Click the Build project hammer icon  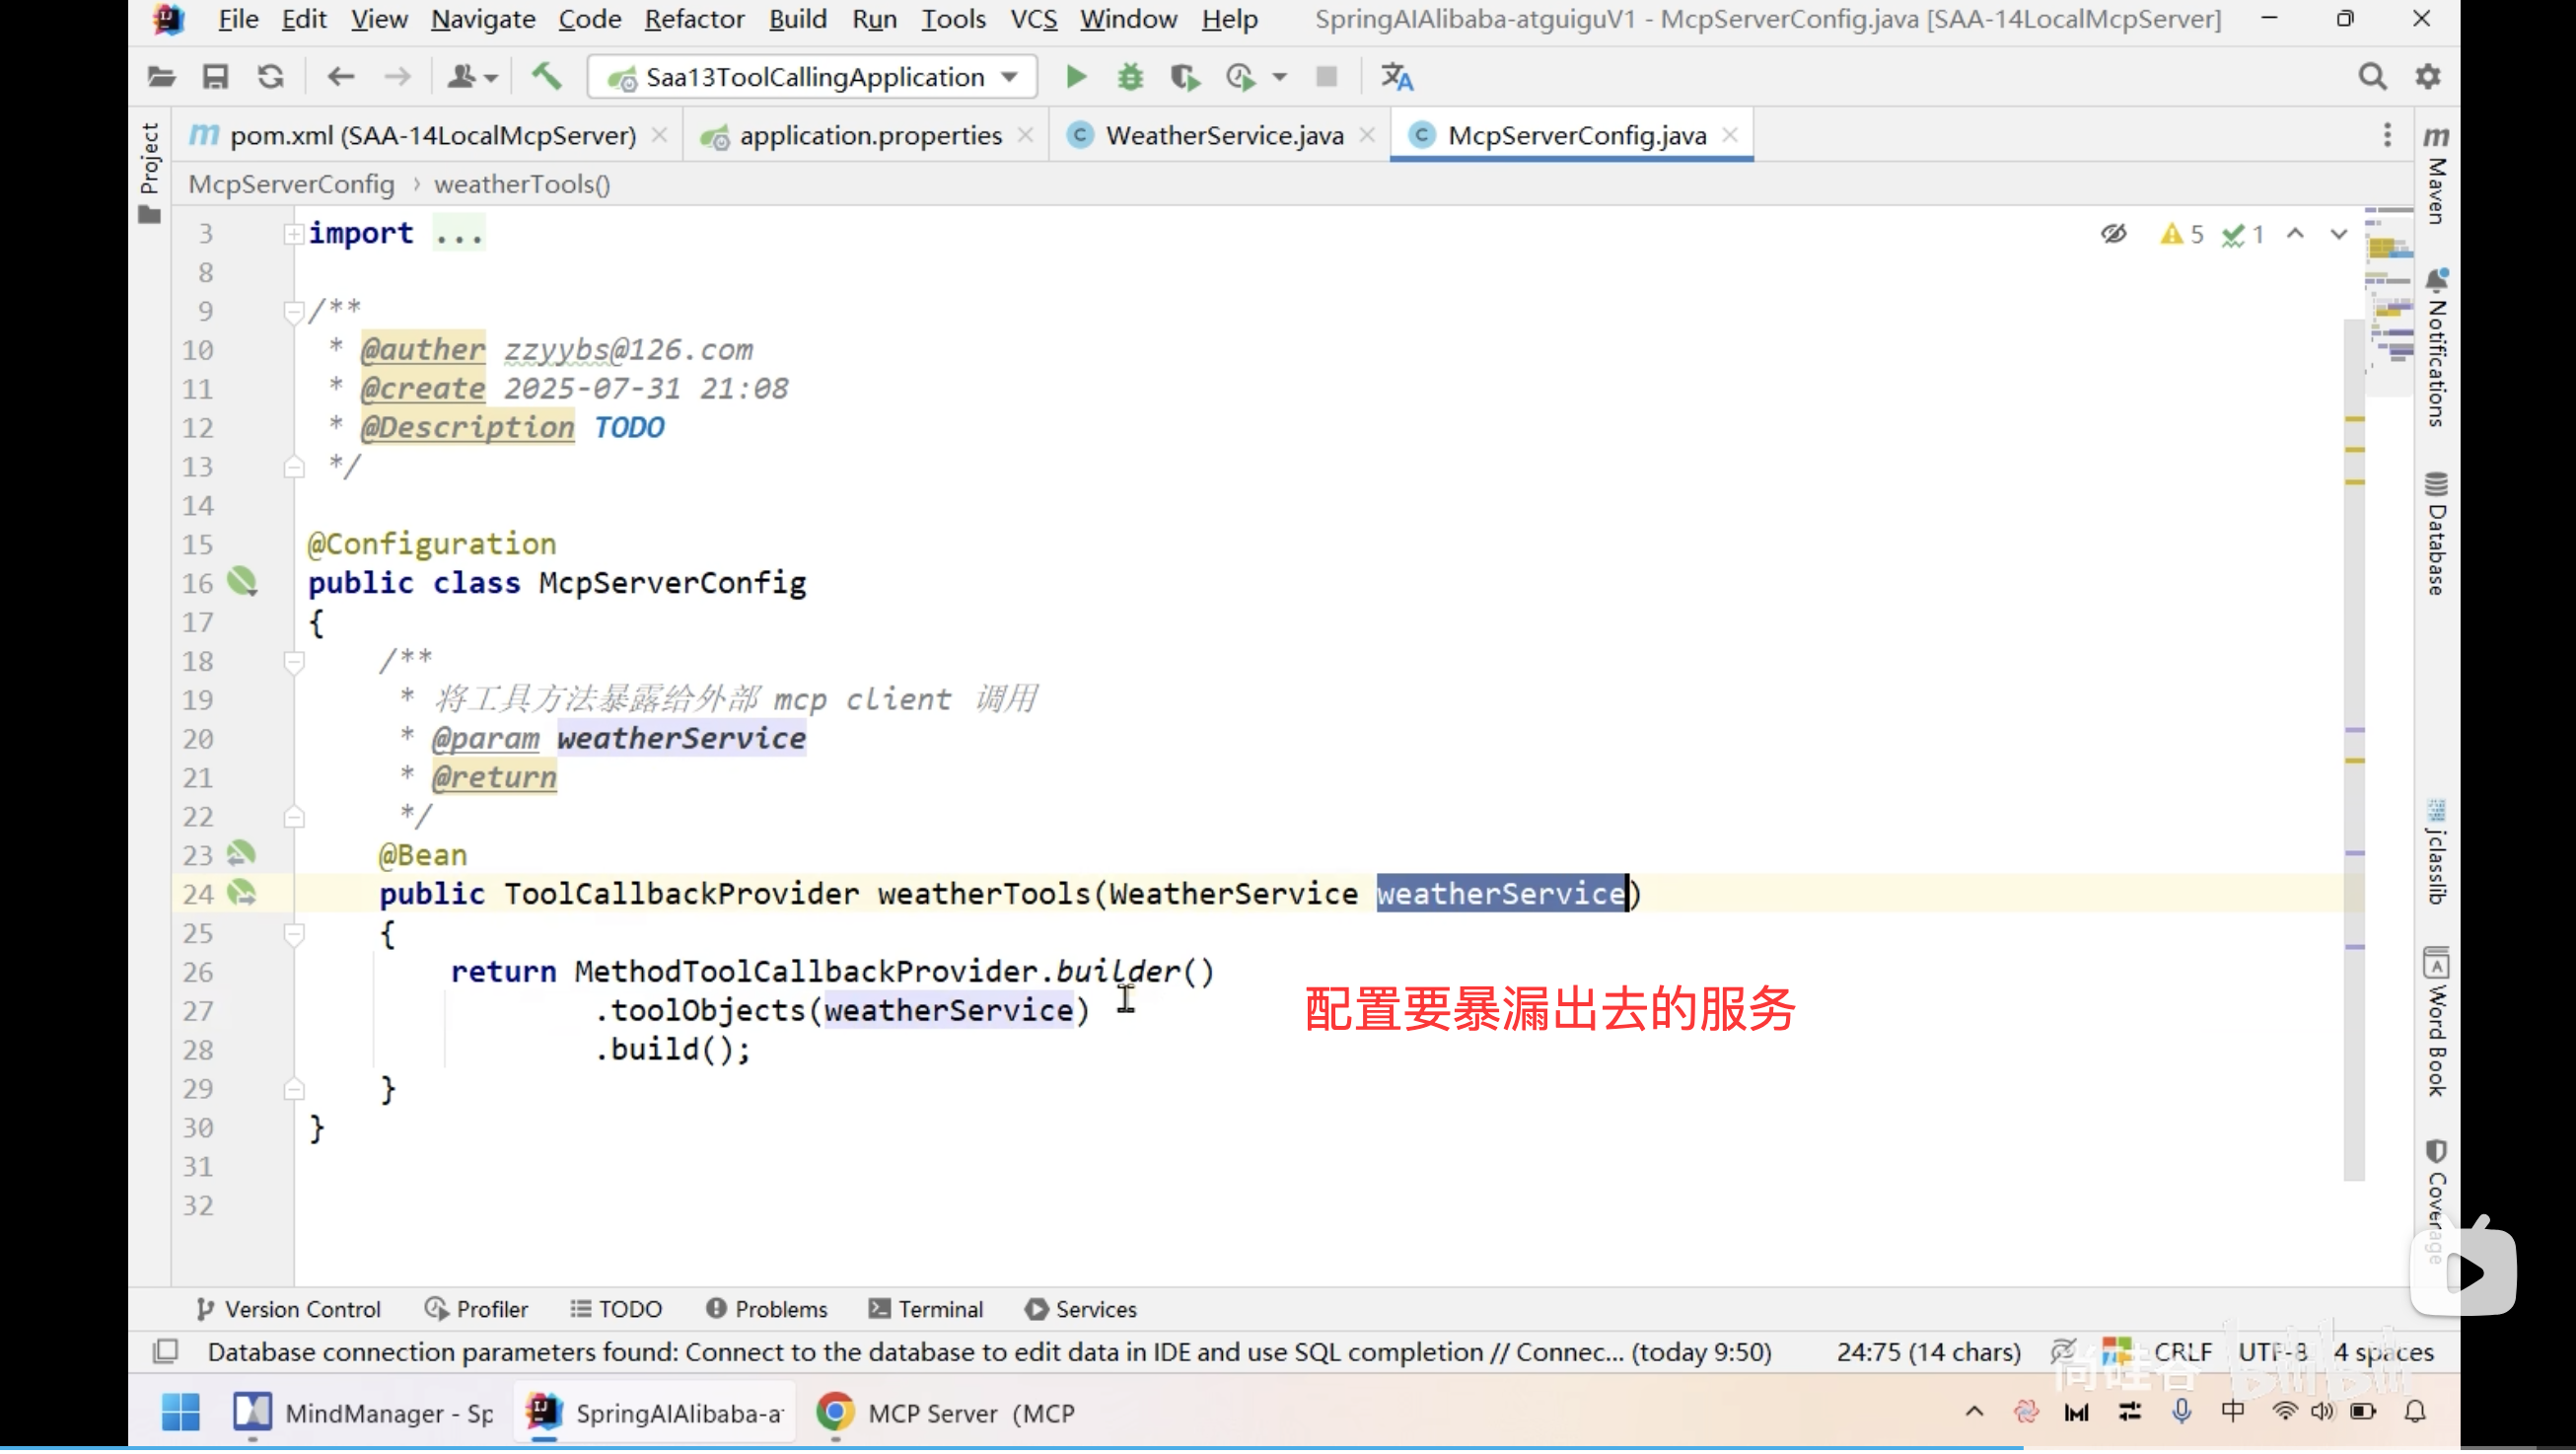546,77
